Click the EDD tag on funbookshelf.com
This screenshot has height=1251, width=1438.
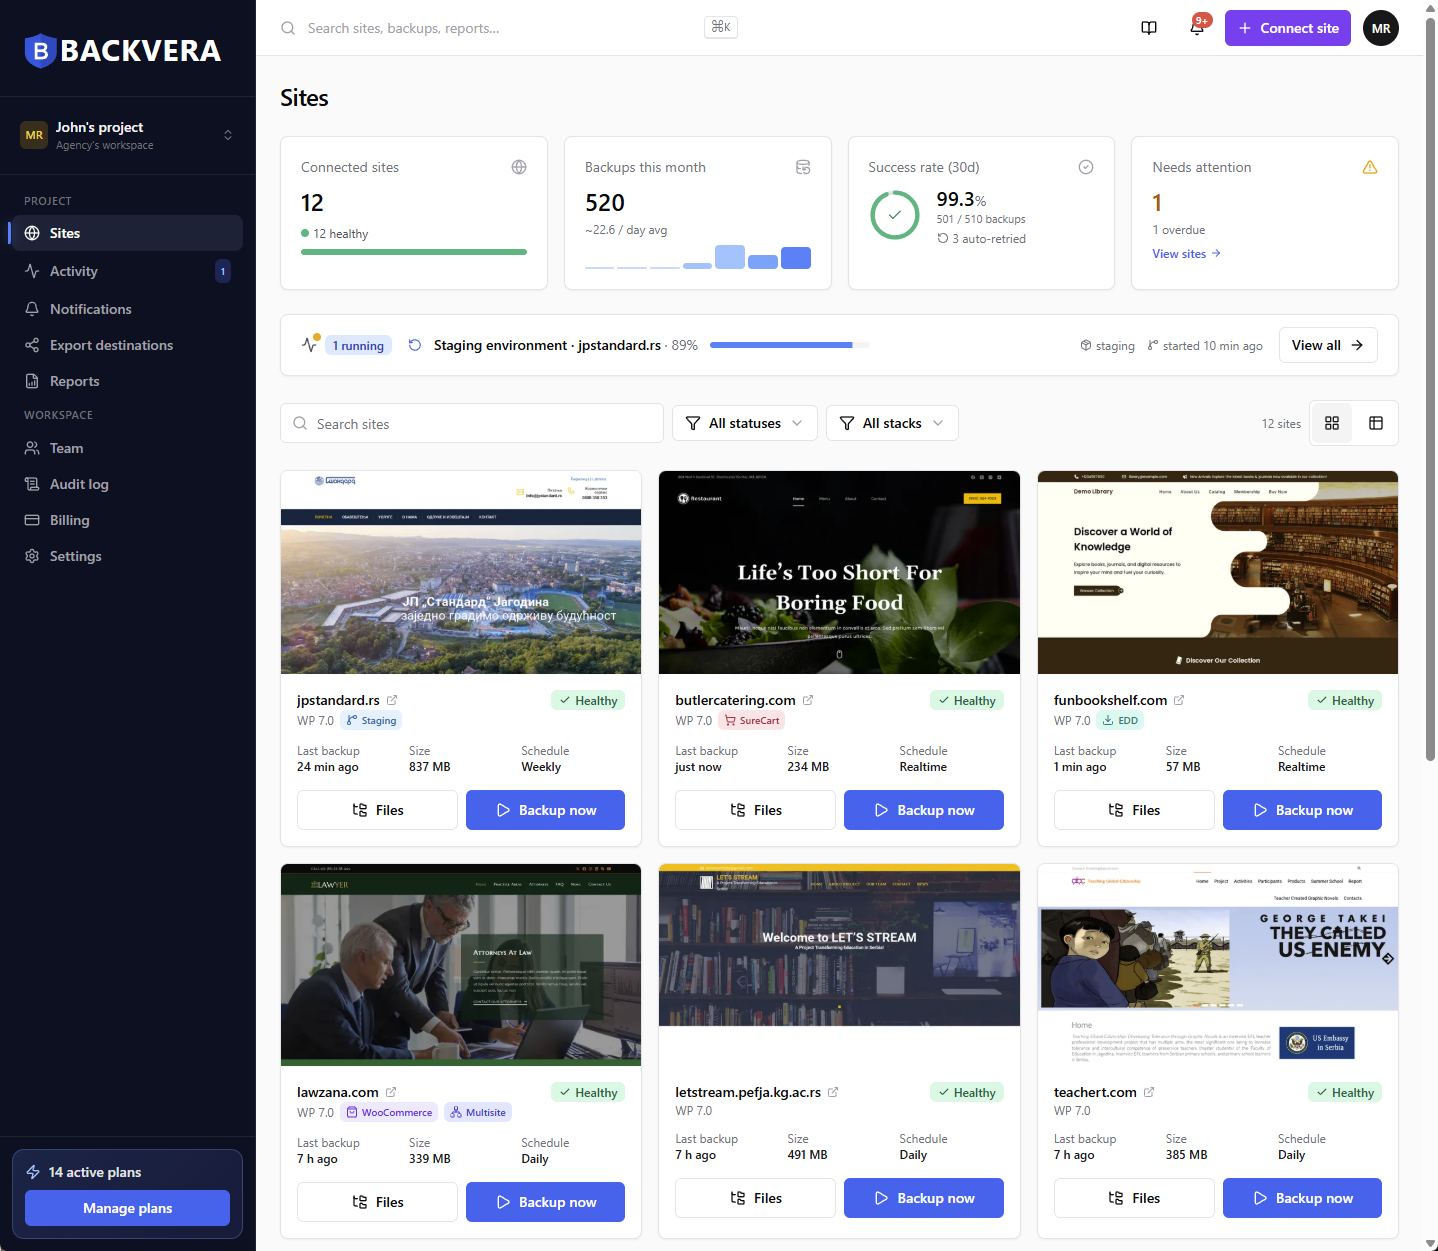coord(1120,720)
